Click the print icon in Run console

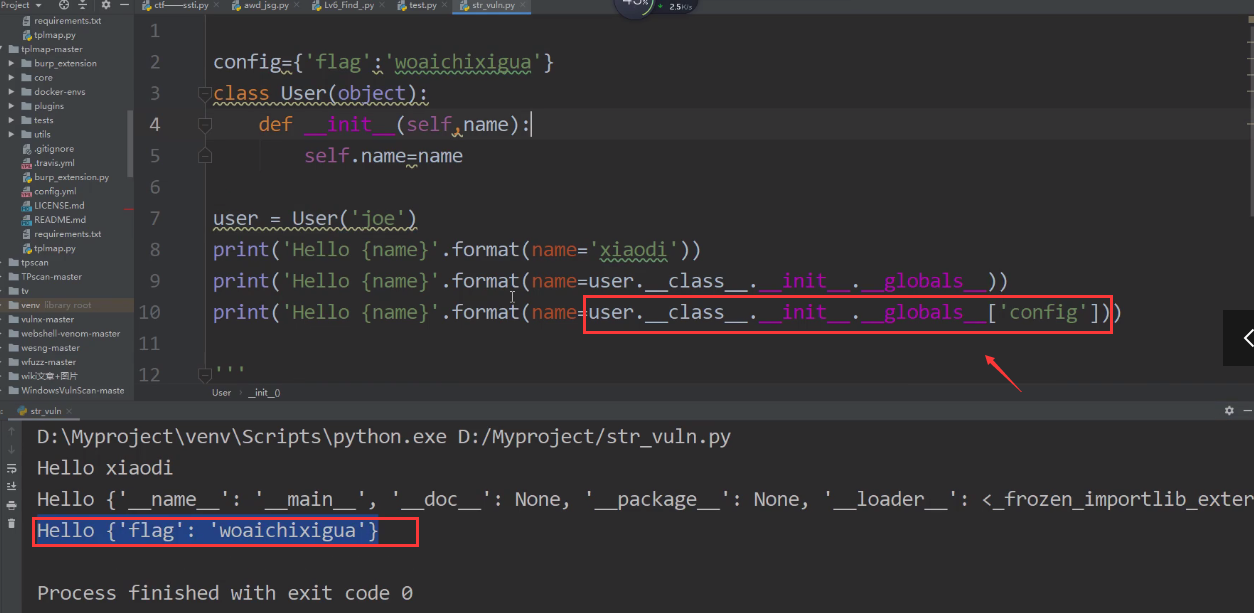click(x=12, y=505)
